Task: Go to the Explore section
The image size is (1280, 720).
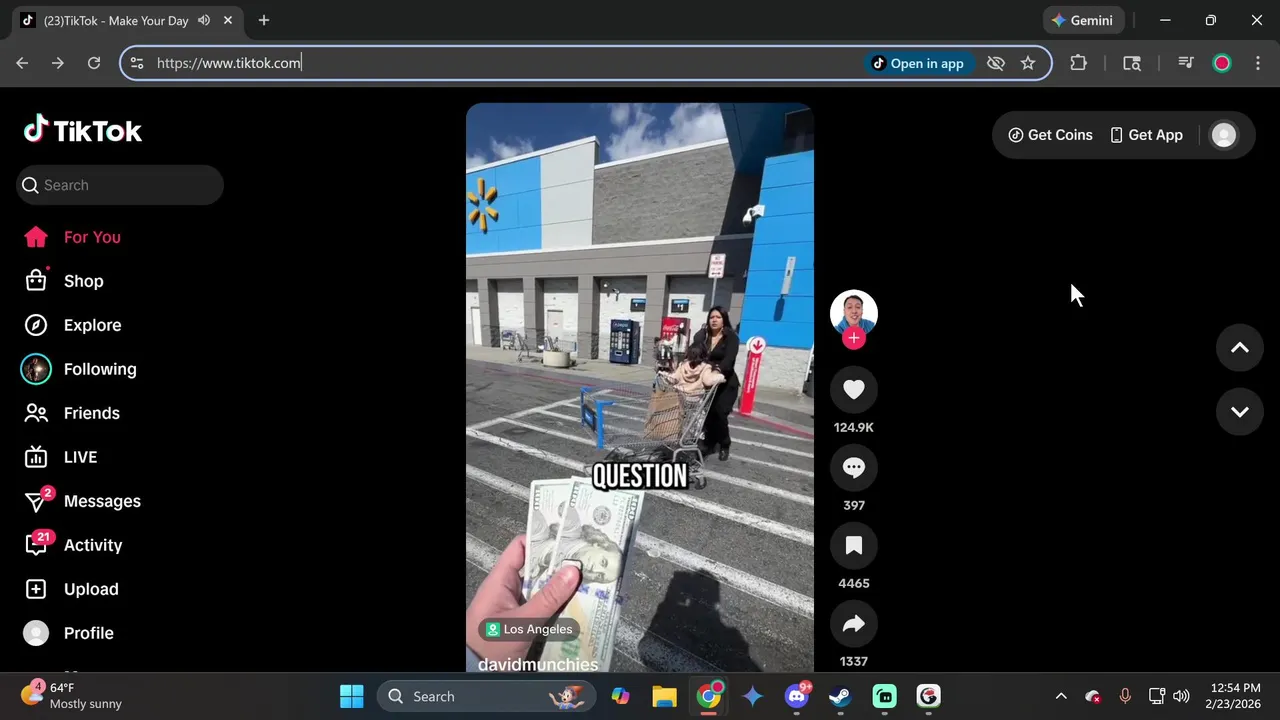Action: 72,325
